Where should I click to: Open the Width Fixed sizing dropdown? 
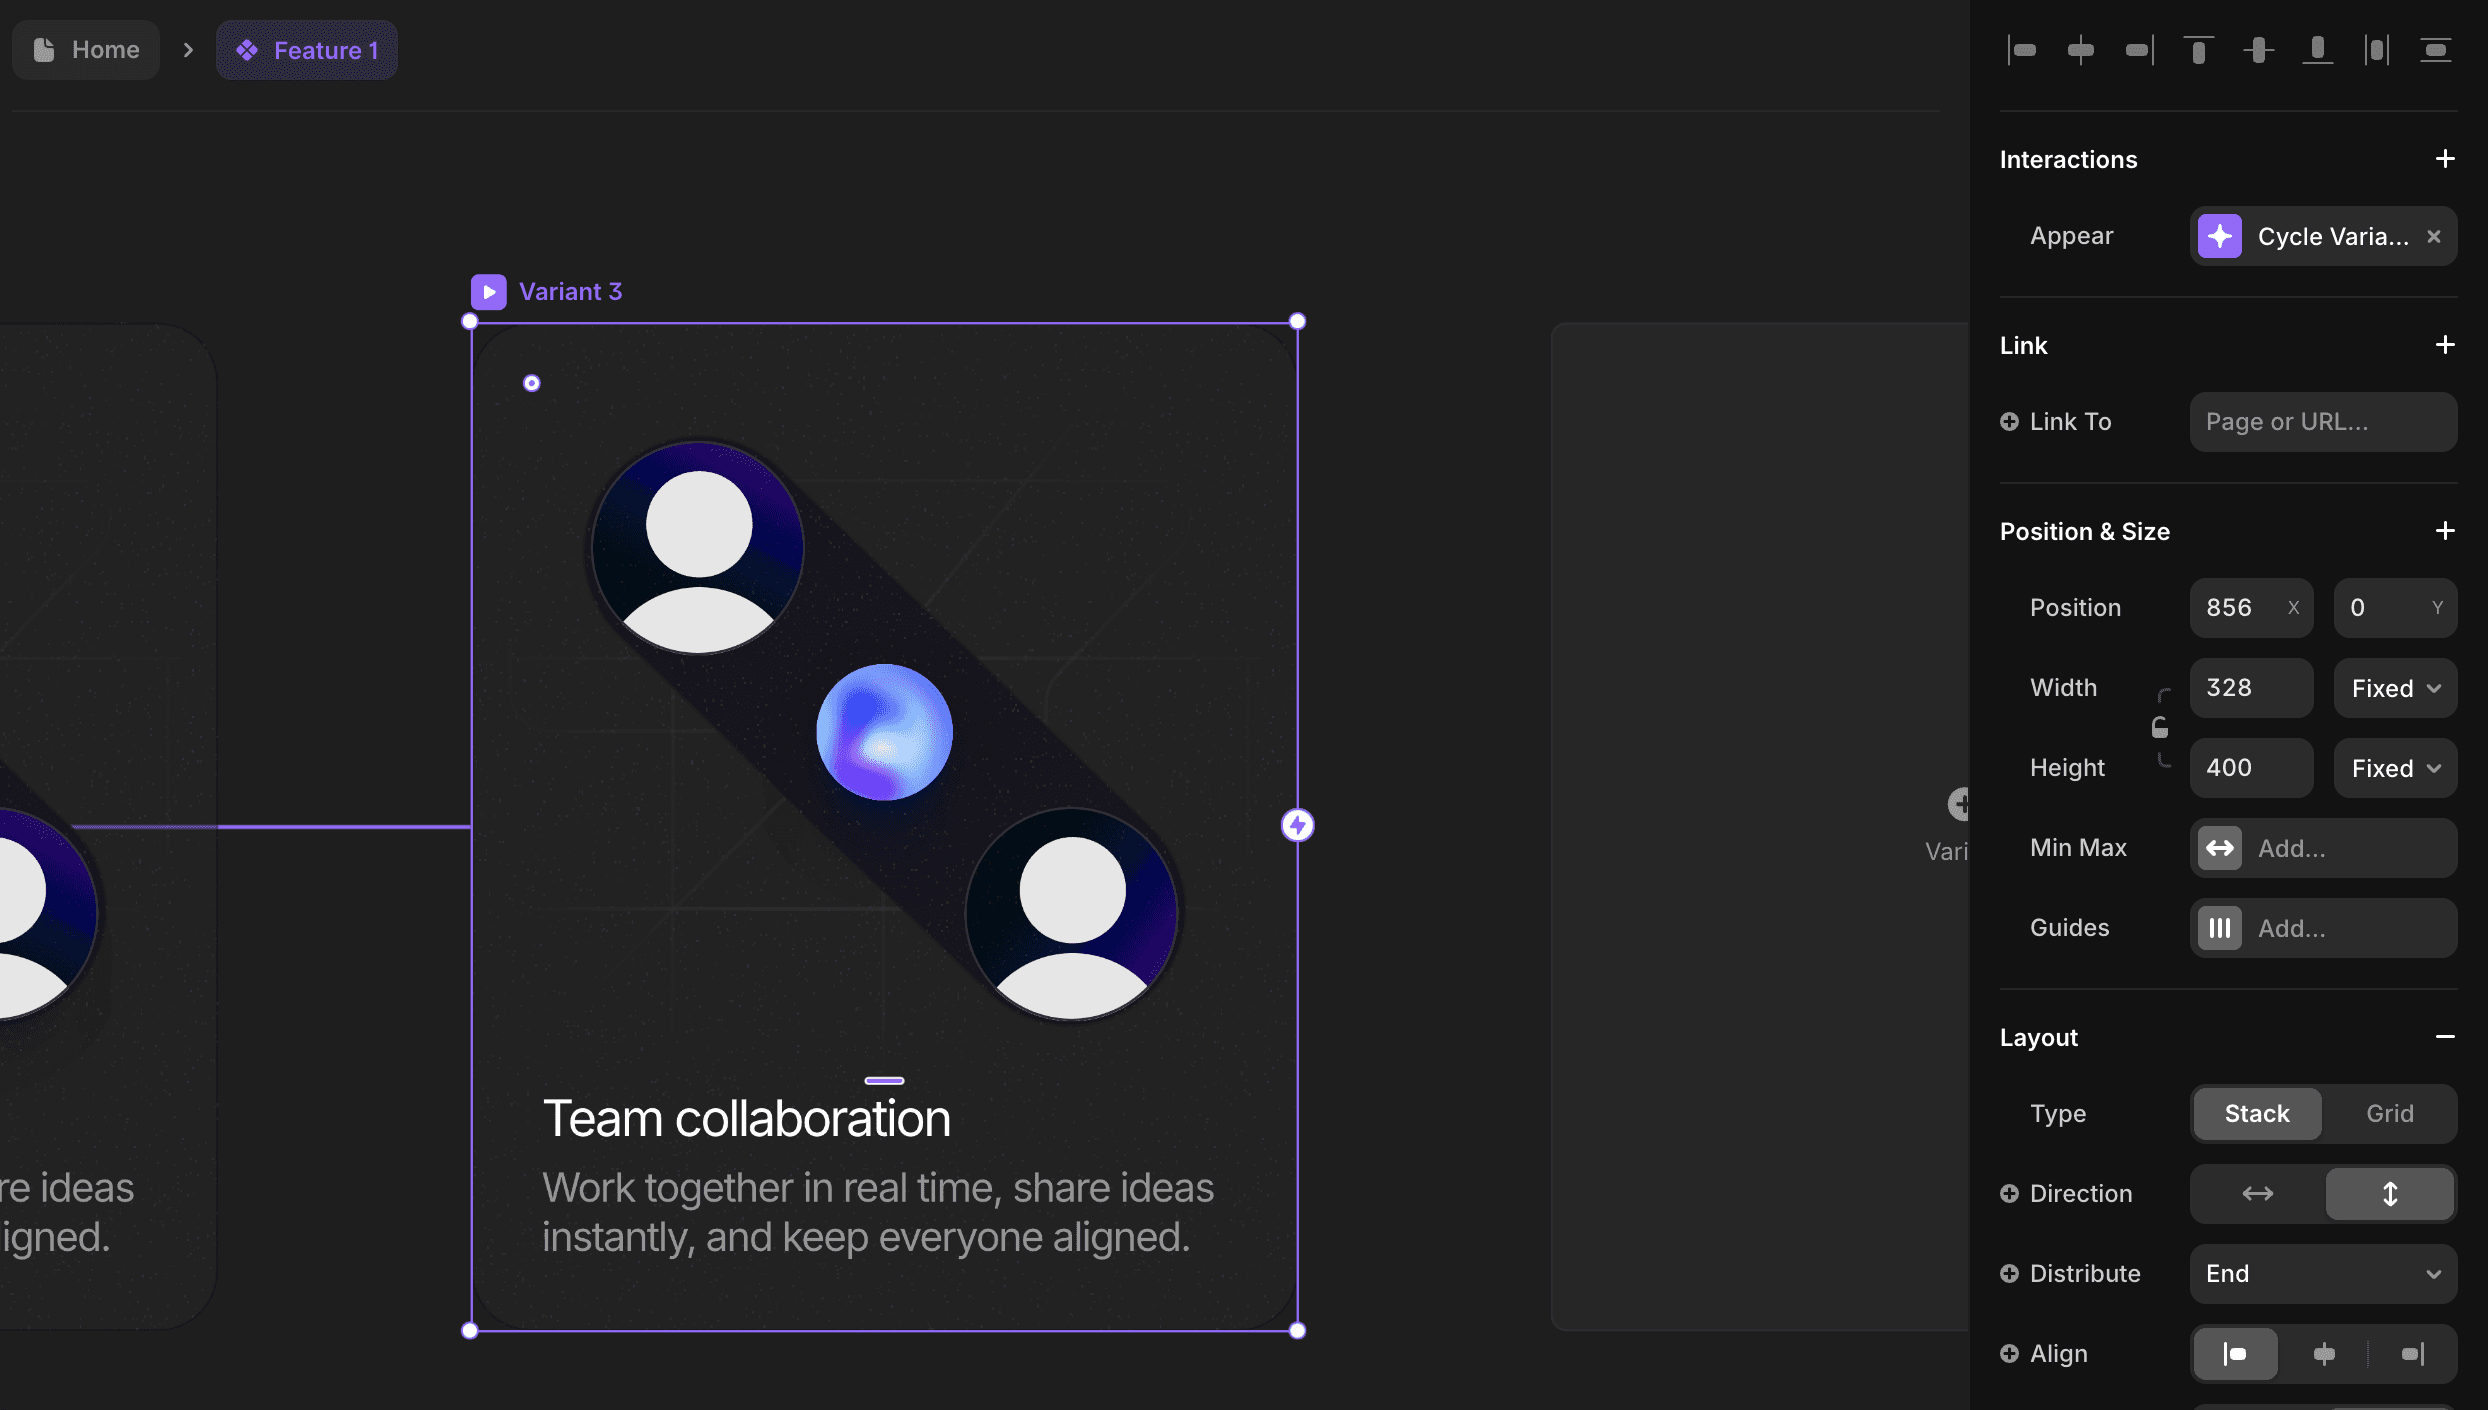[2395, 688]
